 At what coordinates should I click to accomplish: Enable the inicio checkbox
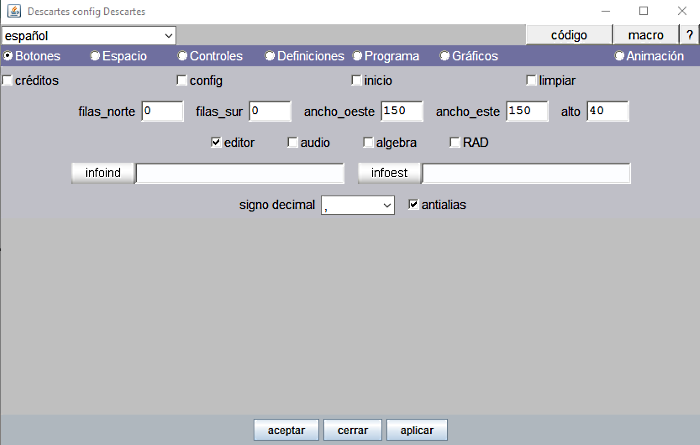(356, 80)
